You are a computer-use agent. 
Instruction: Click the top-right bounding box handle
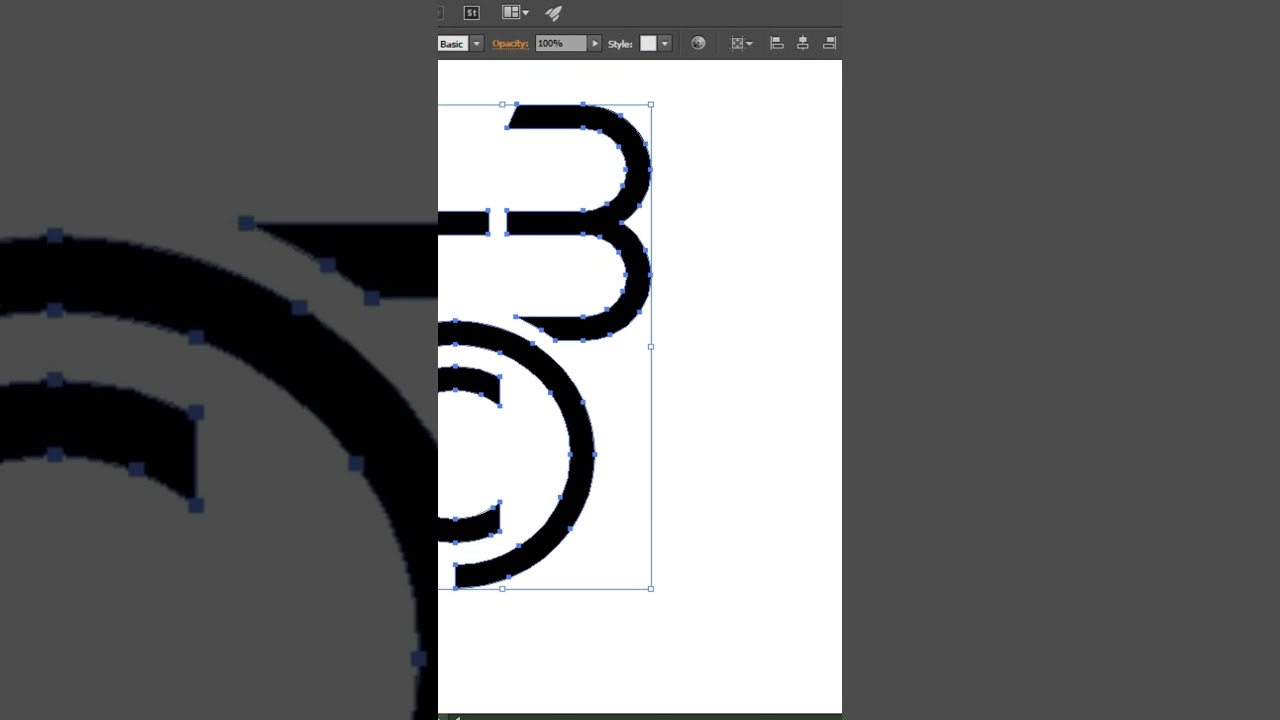651,104
